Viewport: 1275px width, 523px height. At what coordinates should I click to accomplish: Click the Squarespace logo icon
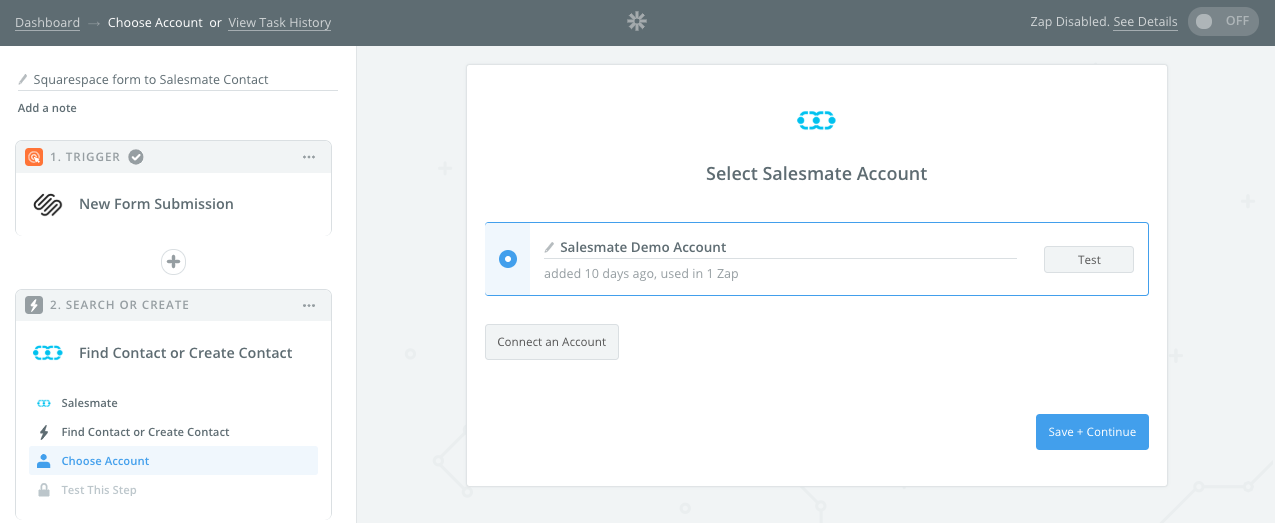pos(48,204)
